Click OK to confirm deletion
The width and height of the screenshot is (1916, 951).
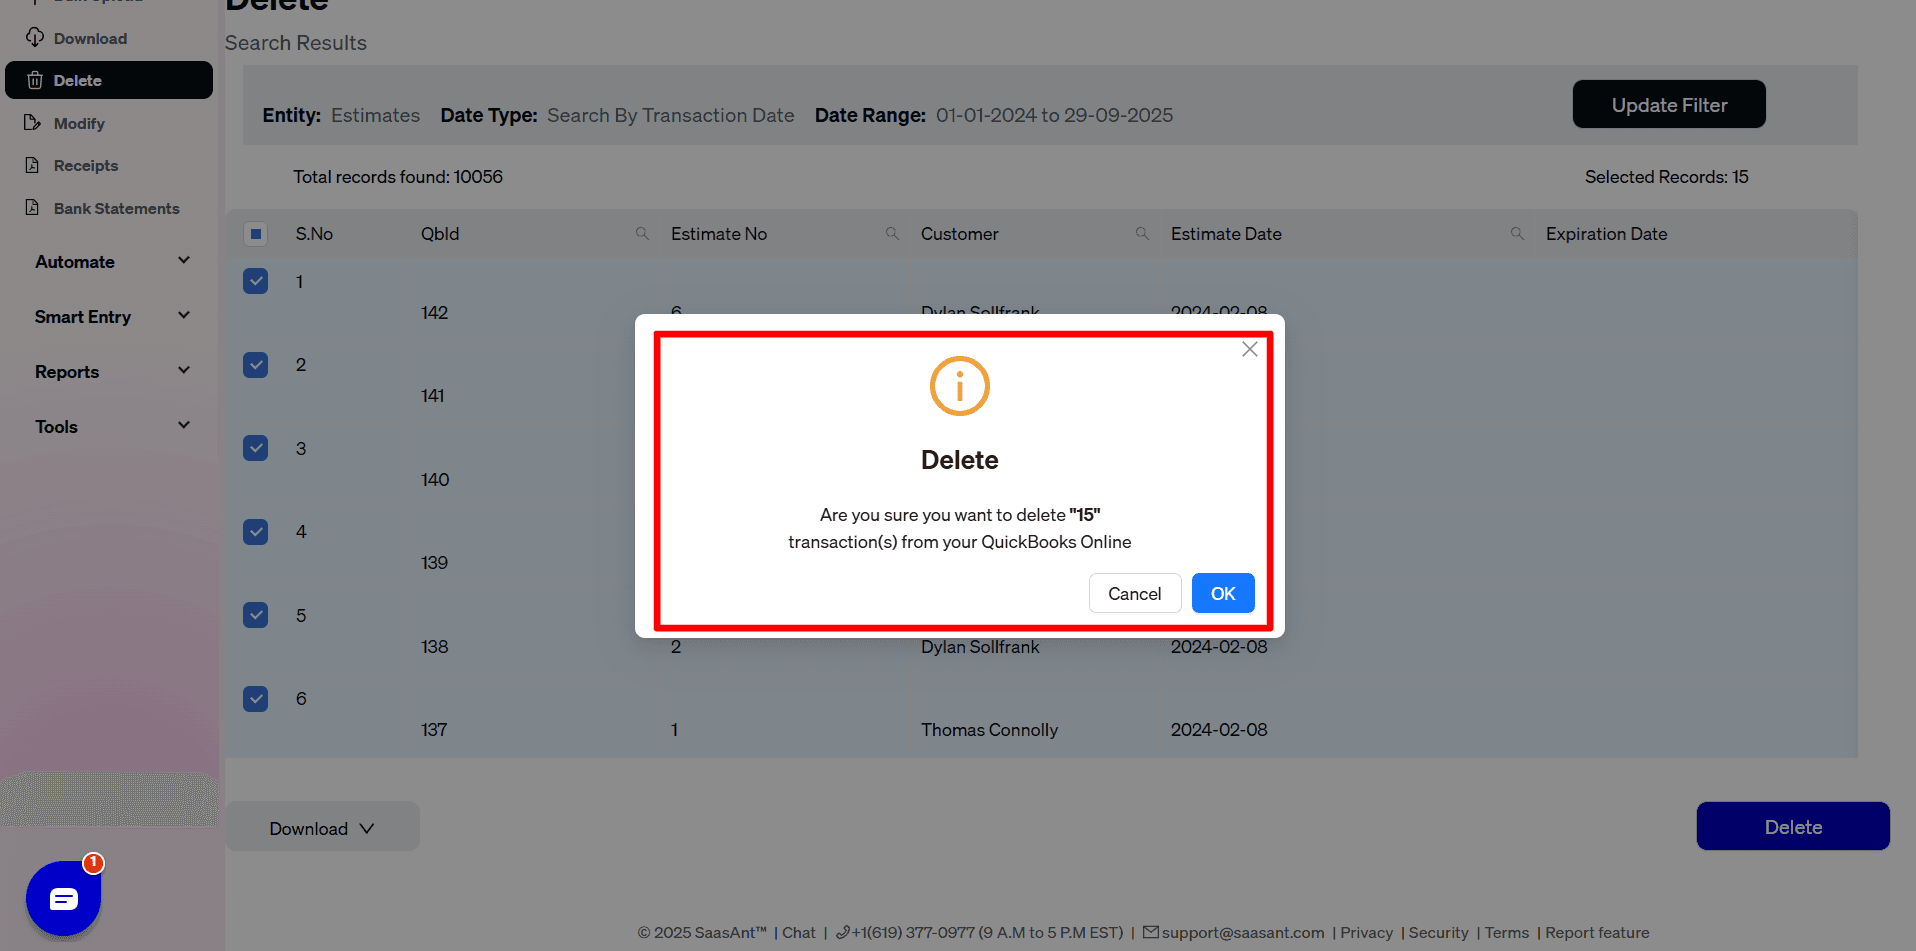click(x=1222, y=593)
